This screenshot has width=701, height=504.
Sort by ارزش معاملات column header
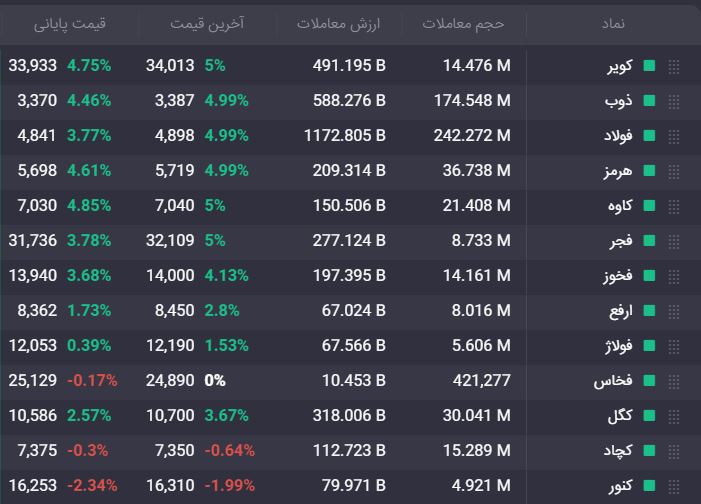tap(338, 24)
